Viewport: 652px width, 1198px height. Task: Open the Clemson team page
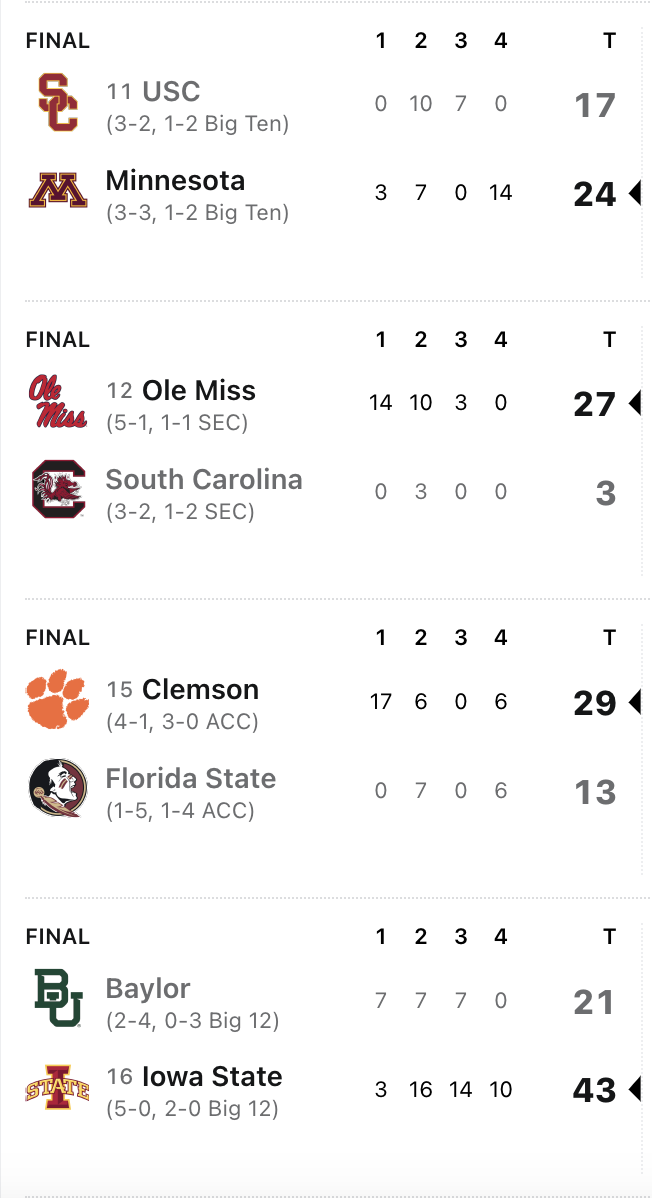[x=200, y=690]
